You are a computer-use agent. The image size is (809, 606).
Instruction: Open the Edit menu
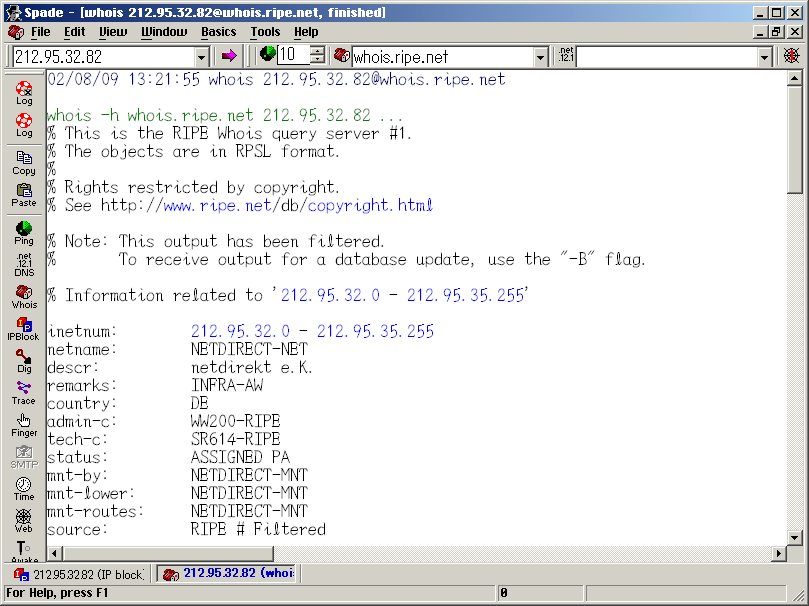[74, 32]
